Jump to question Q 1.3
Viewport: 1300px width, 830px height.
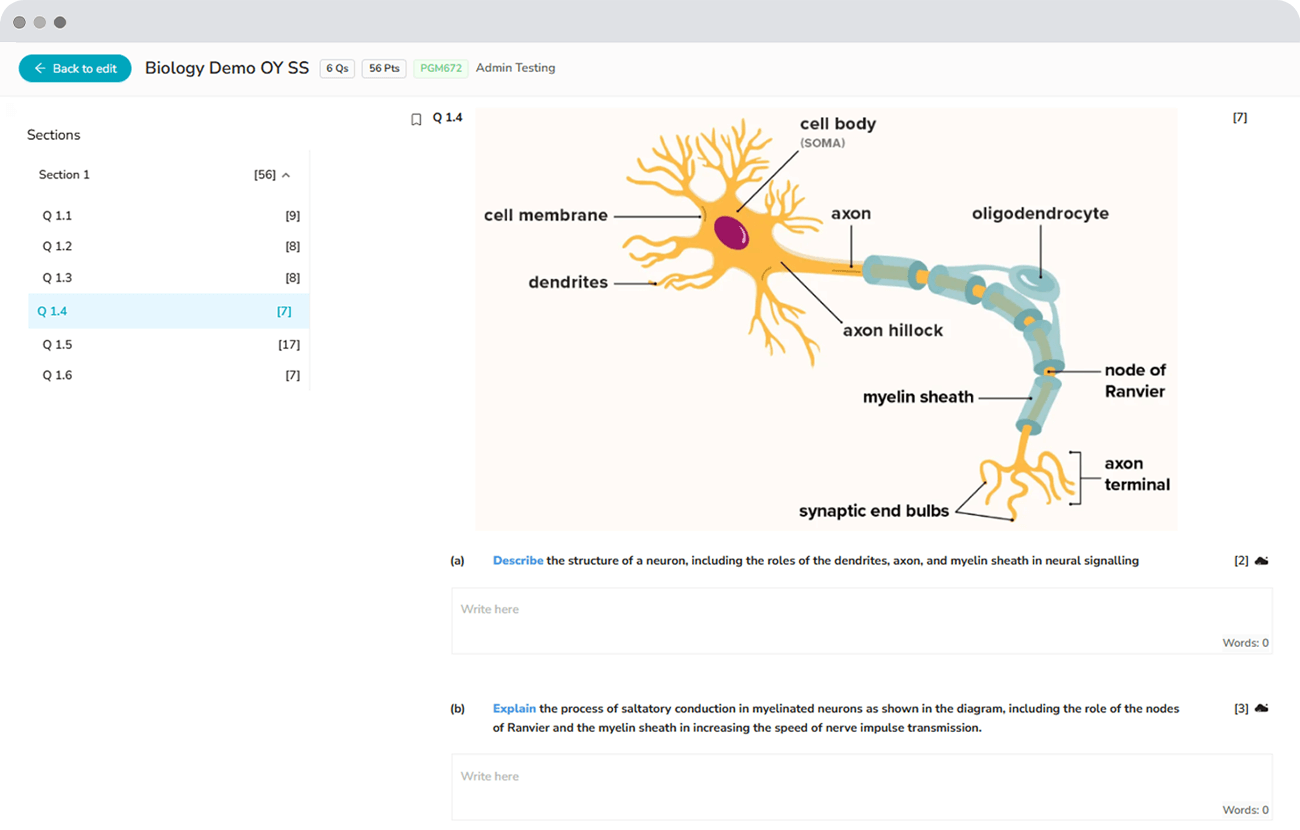point(57,278)
